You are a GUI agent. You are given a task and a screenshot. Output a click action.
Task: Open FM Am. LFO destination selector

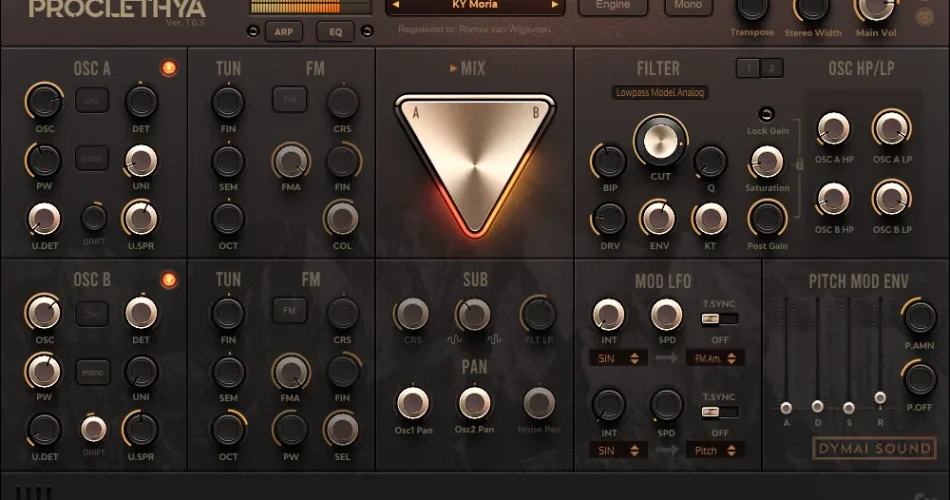pyautogui.click(x=715, y=358)
